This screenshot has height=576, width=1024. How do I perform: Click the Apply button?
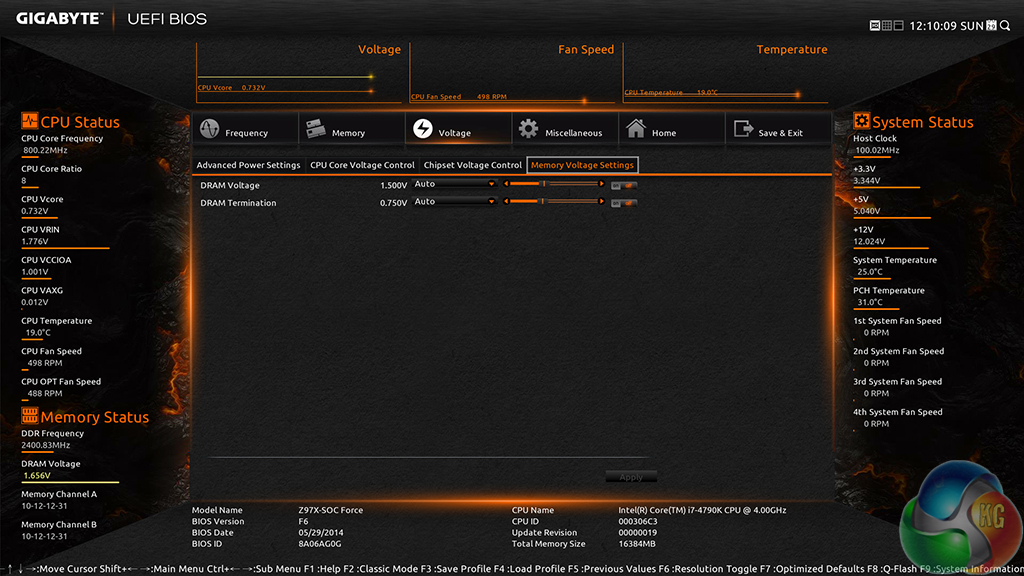pos(631,477)
